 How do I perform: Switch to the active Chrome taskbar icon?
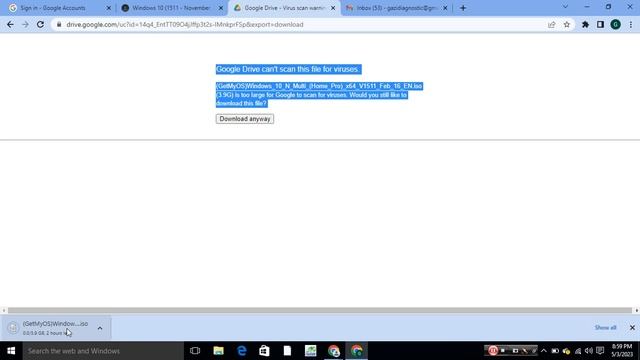pyautogui.click(x=357, y=351)
